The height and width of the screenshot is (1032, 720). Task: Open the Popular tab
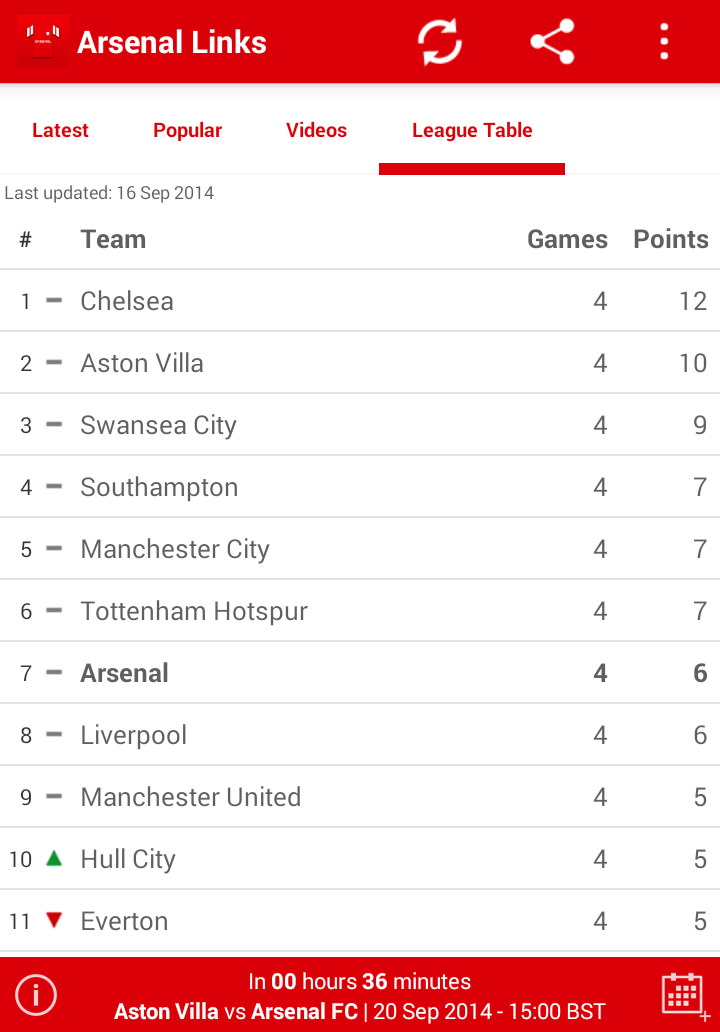[x=187, y=130]
